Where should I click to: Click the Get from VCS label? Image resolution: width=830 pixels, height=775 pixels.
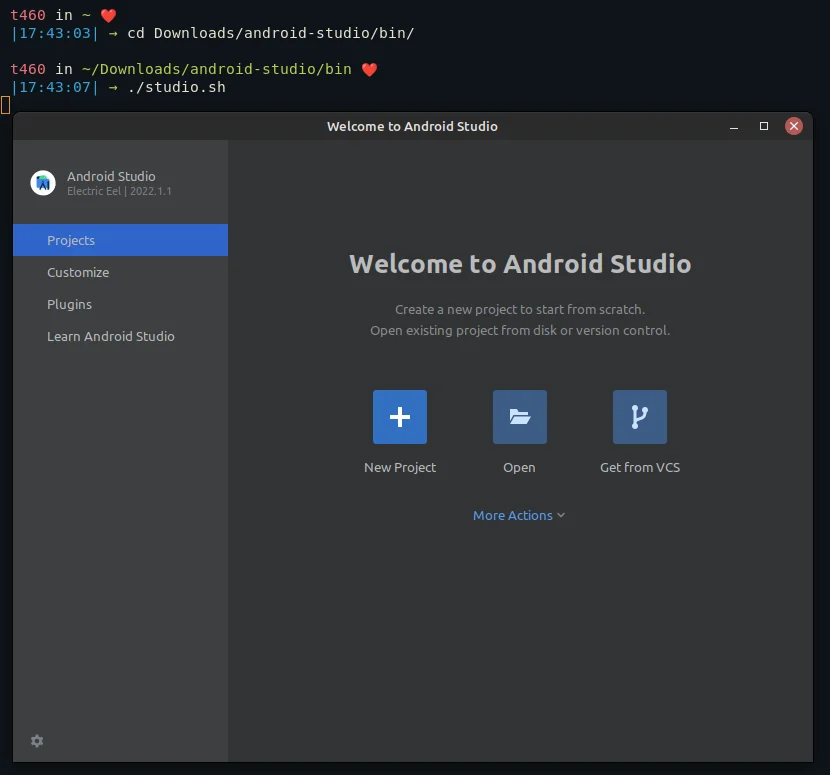click(639, 467)
